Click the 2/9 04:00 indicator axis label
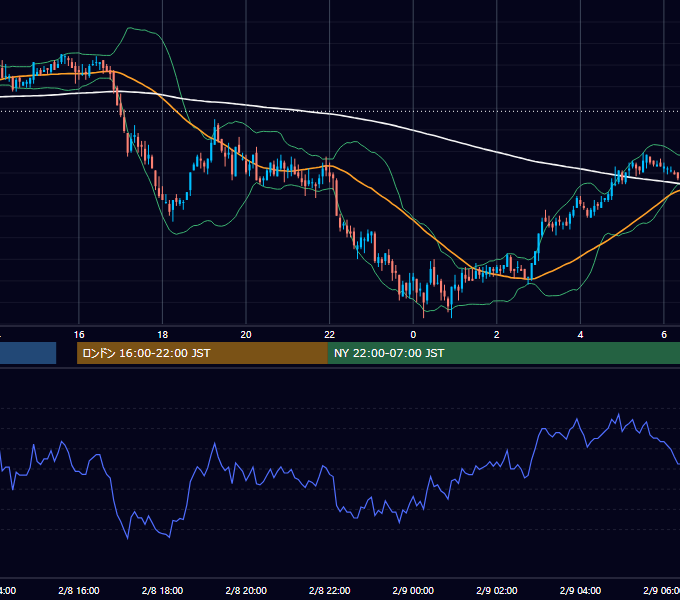Screen dimensions: 680x600 pos(580,590)
